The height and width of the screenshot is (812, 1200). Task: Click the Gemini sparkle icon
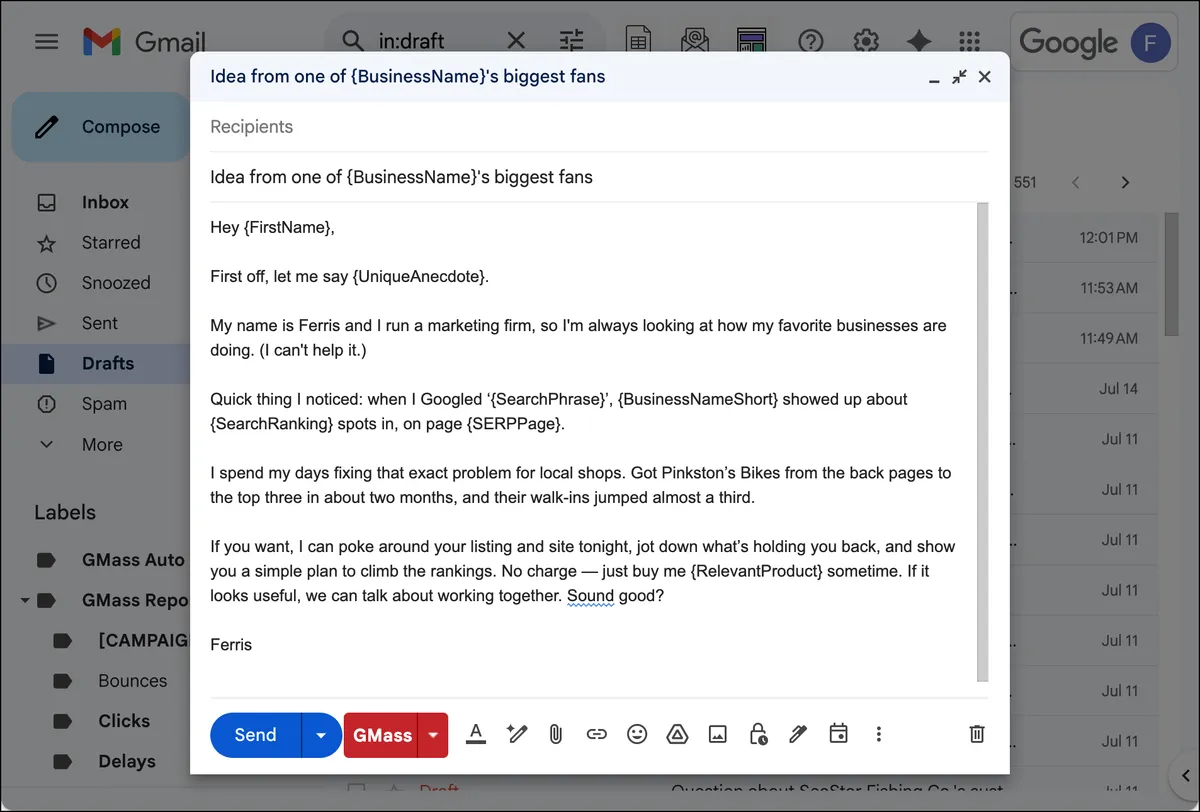click(x=918, y=41)
